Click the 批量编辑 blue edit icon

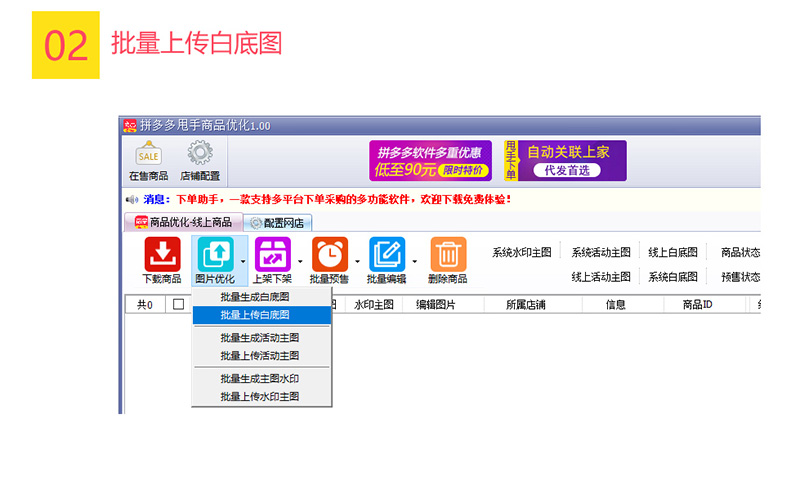pyautogui.click(x=387, y=254)
